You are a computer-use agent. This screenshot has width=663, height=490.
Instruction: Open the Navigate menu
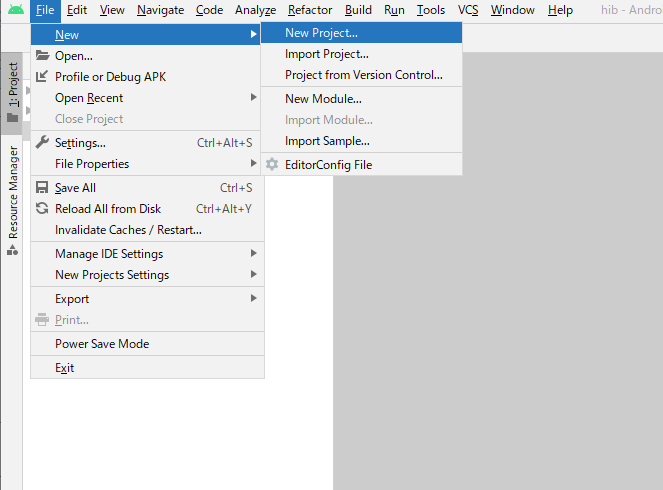click(161, 10)
